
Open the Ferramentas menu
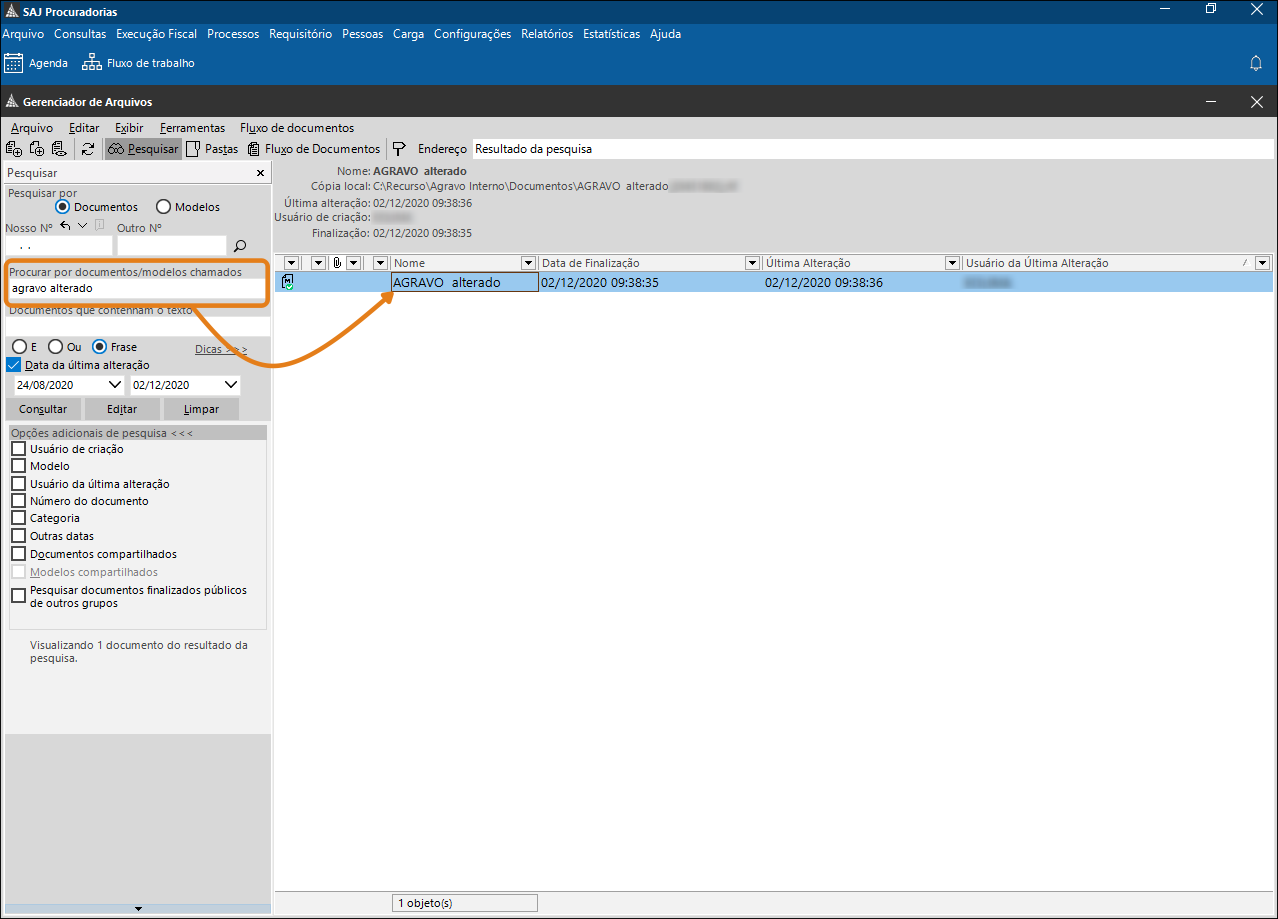pos(192,128)
